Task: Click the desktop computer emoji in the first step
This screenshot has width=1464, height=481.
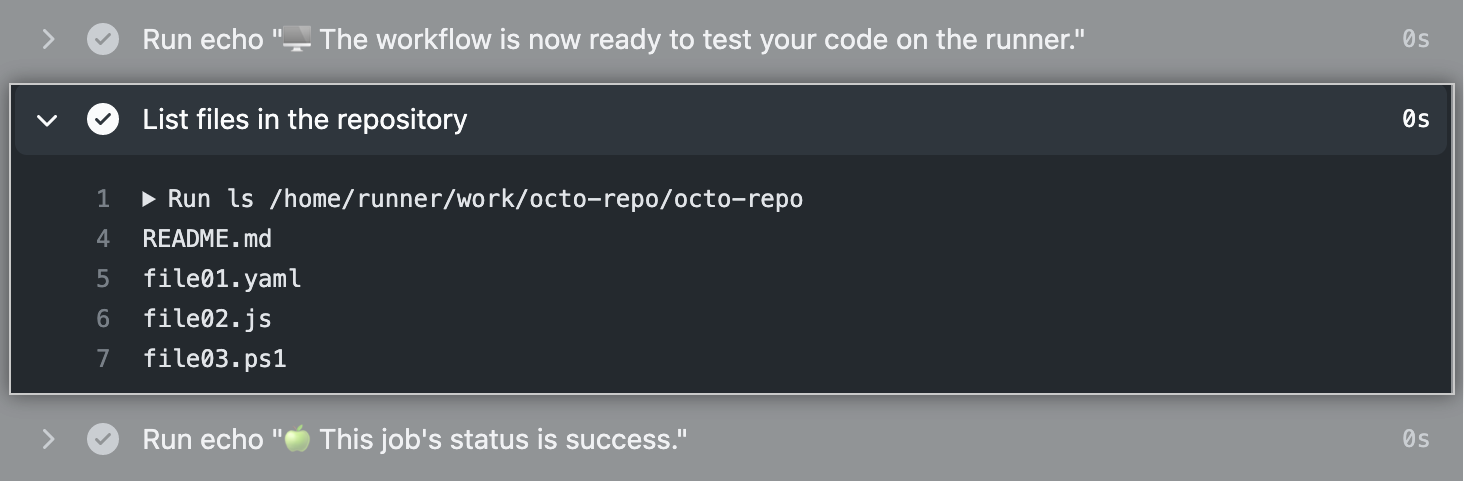Action: click(x=296, y=40)
